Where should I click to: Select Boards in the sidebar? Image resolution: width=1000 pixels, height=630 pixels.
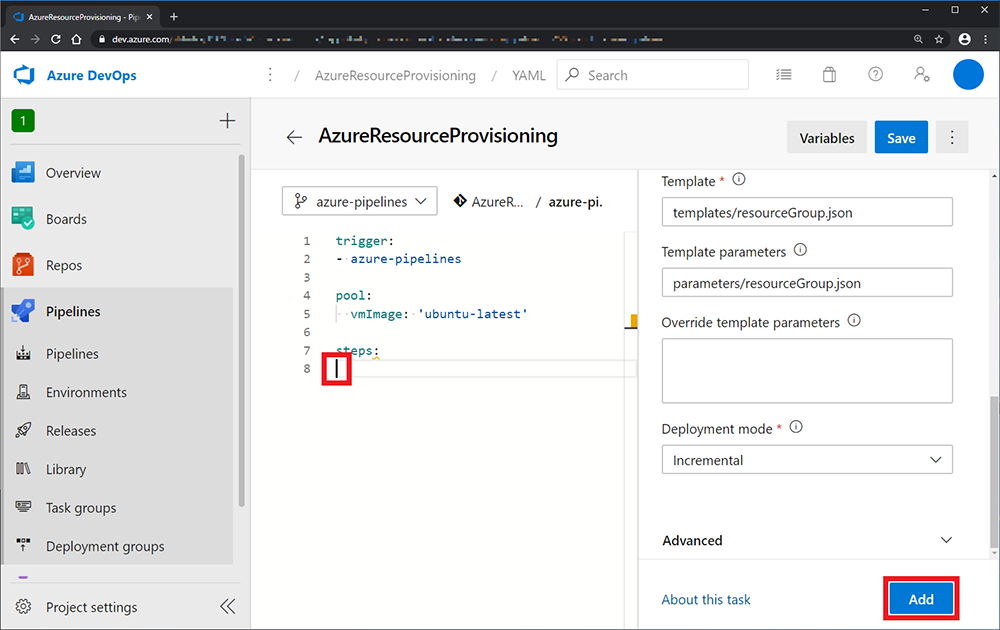[66, 219]
